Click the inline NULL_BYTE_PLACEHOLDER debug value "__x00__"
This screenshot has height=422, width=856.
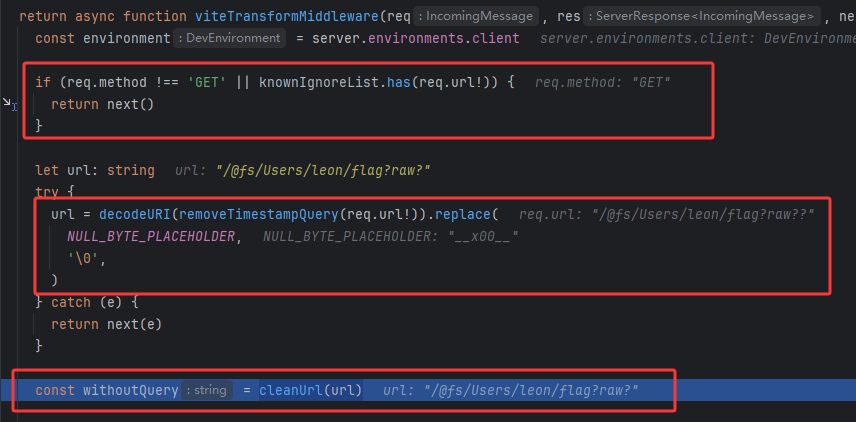(x=391, y=237)
